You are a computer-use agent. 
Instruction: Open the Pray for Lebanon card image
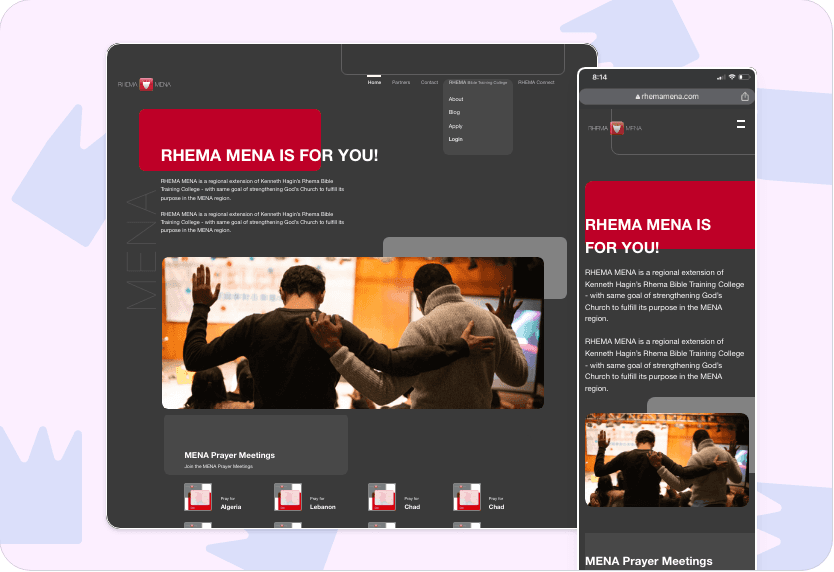288,497
